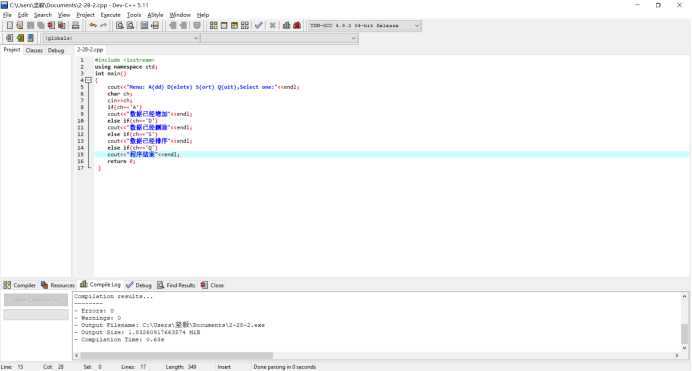
Task: Open the empty function list dropdown beside (globals)
Action: click(279, 38)
